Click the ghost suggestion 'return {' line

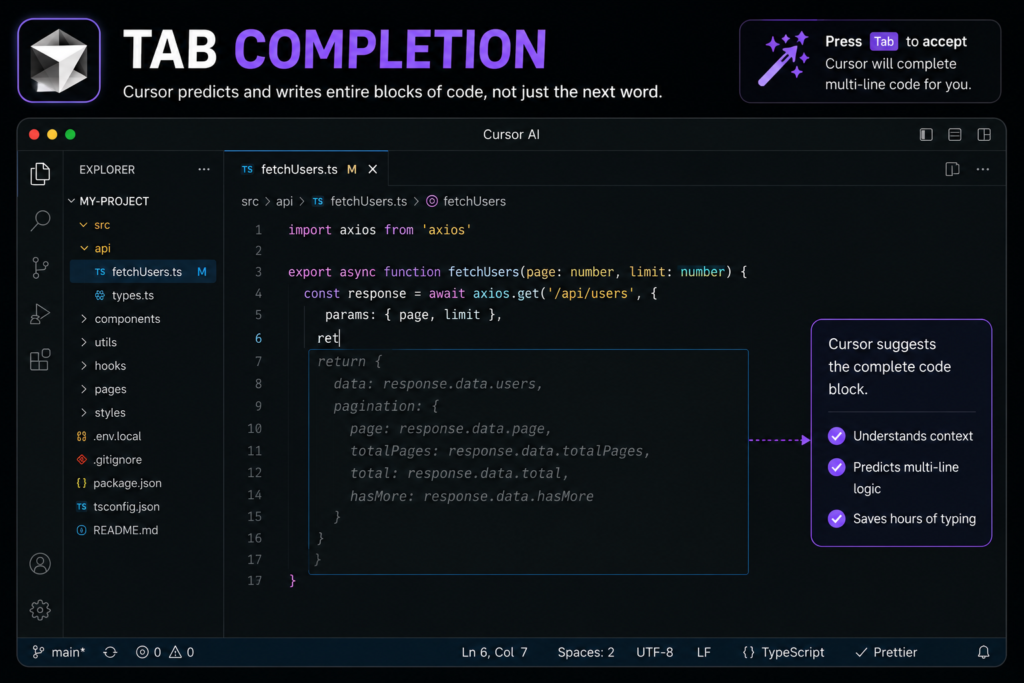(349, 361)
